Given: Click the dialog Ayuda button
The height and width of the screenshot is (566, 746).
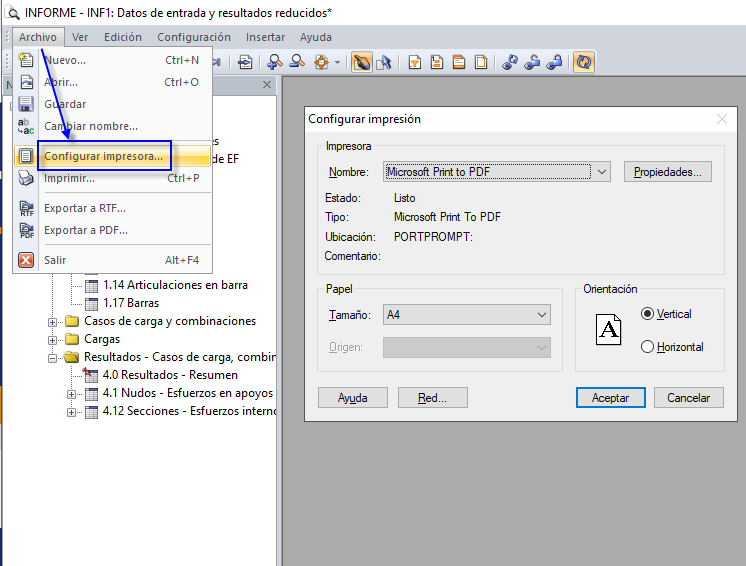Looking at the screenshot, I should tap(353, 398).
